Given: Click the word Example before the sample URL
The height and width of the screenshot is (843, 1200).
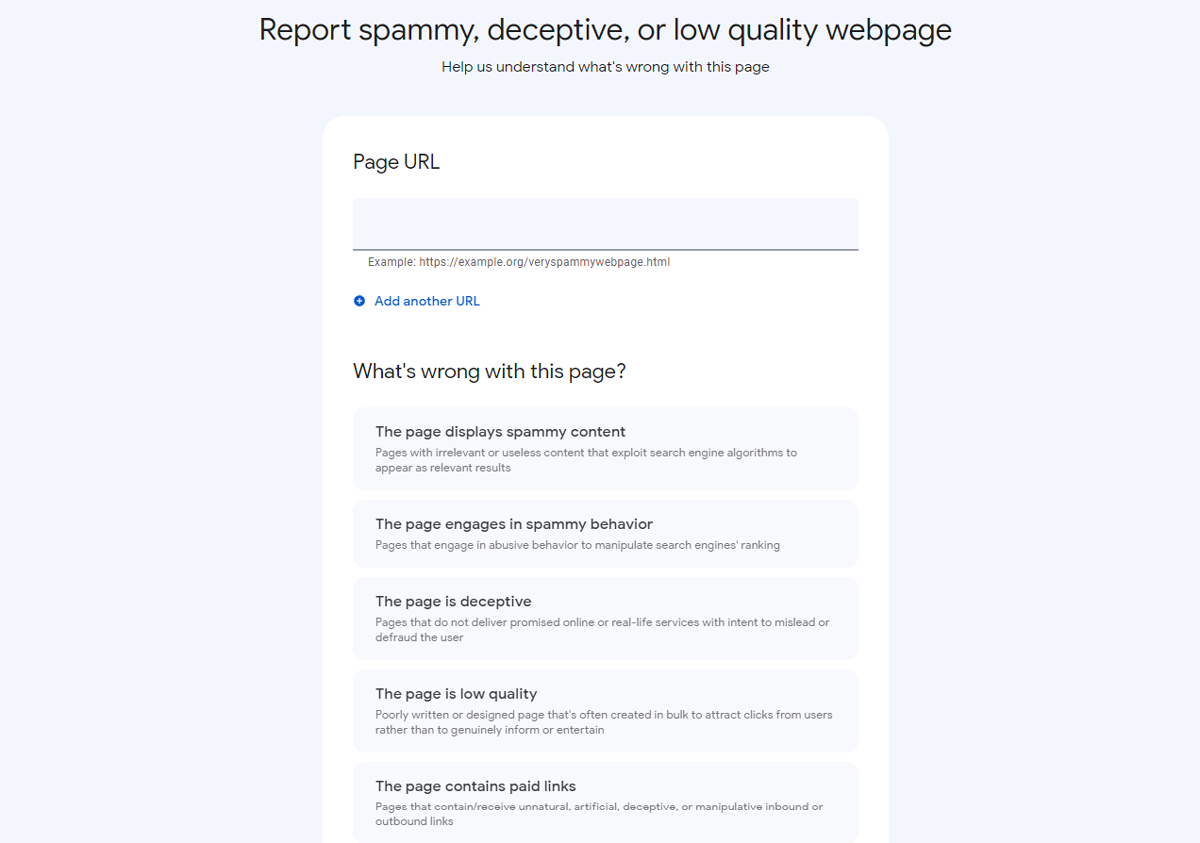Looking at the screenshot, I should [x=391, y=262].
